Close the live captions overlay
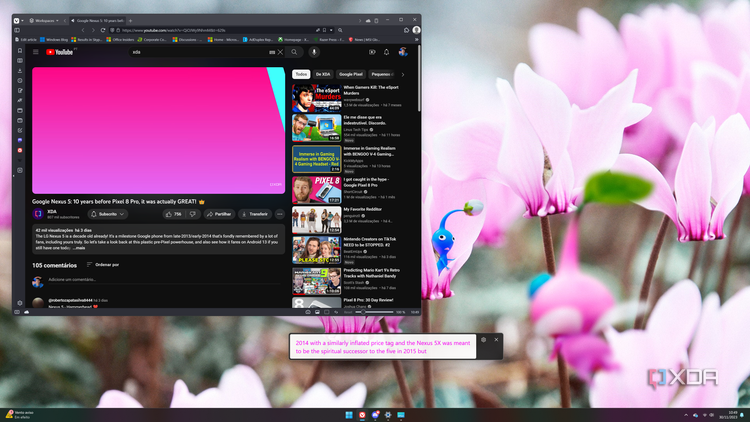This screenshot has width=750, height=422. [x=496, y=340]
